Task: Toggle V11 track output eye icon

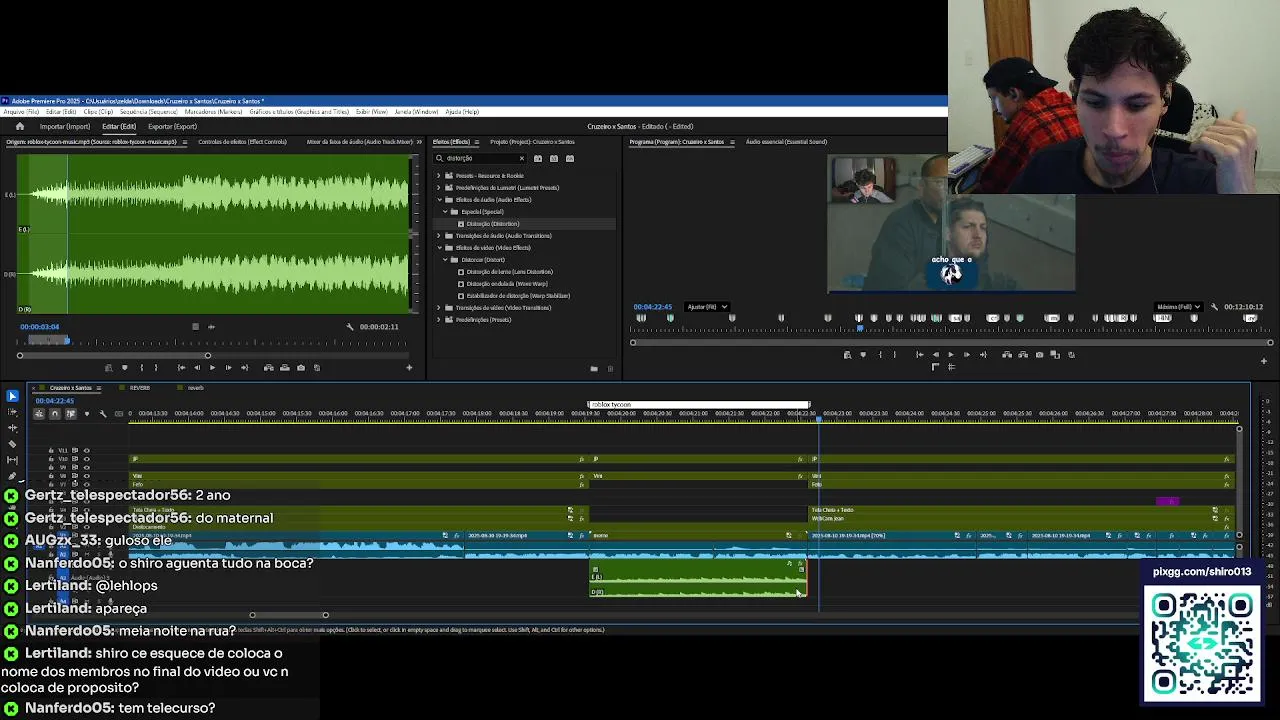Action: pyautogui.click(x=87, y=451)
